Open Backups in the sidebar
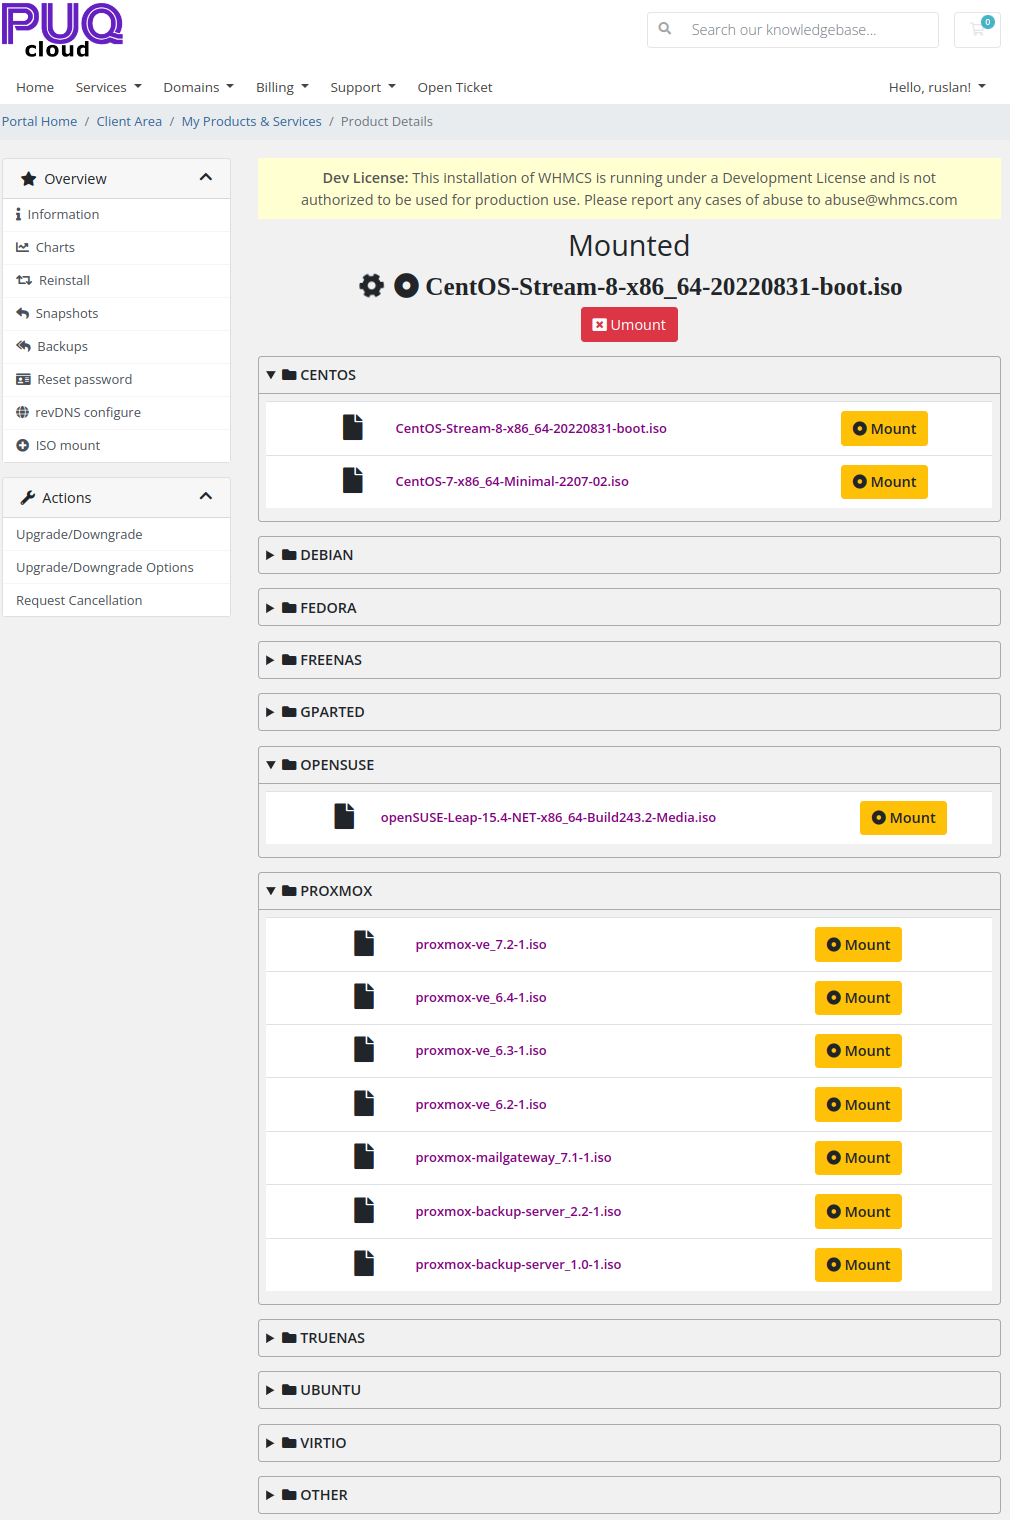 (117, 346)
